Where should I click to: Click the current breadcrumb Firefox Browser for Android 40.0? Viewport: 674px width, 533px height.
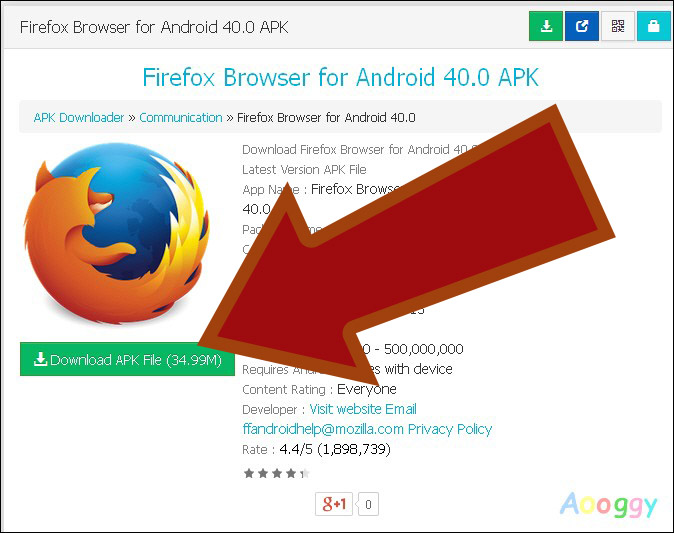(x=326, y=117)
